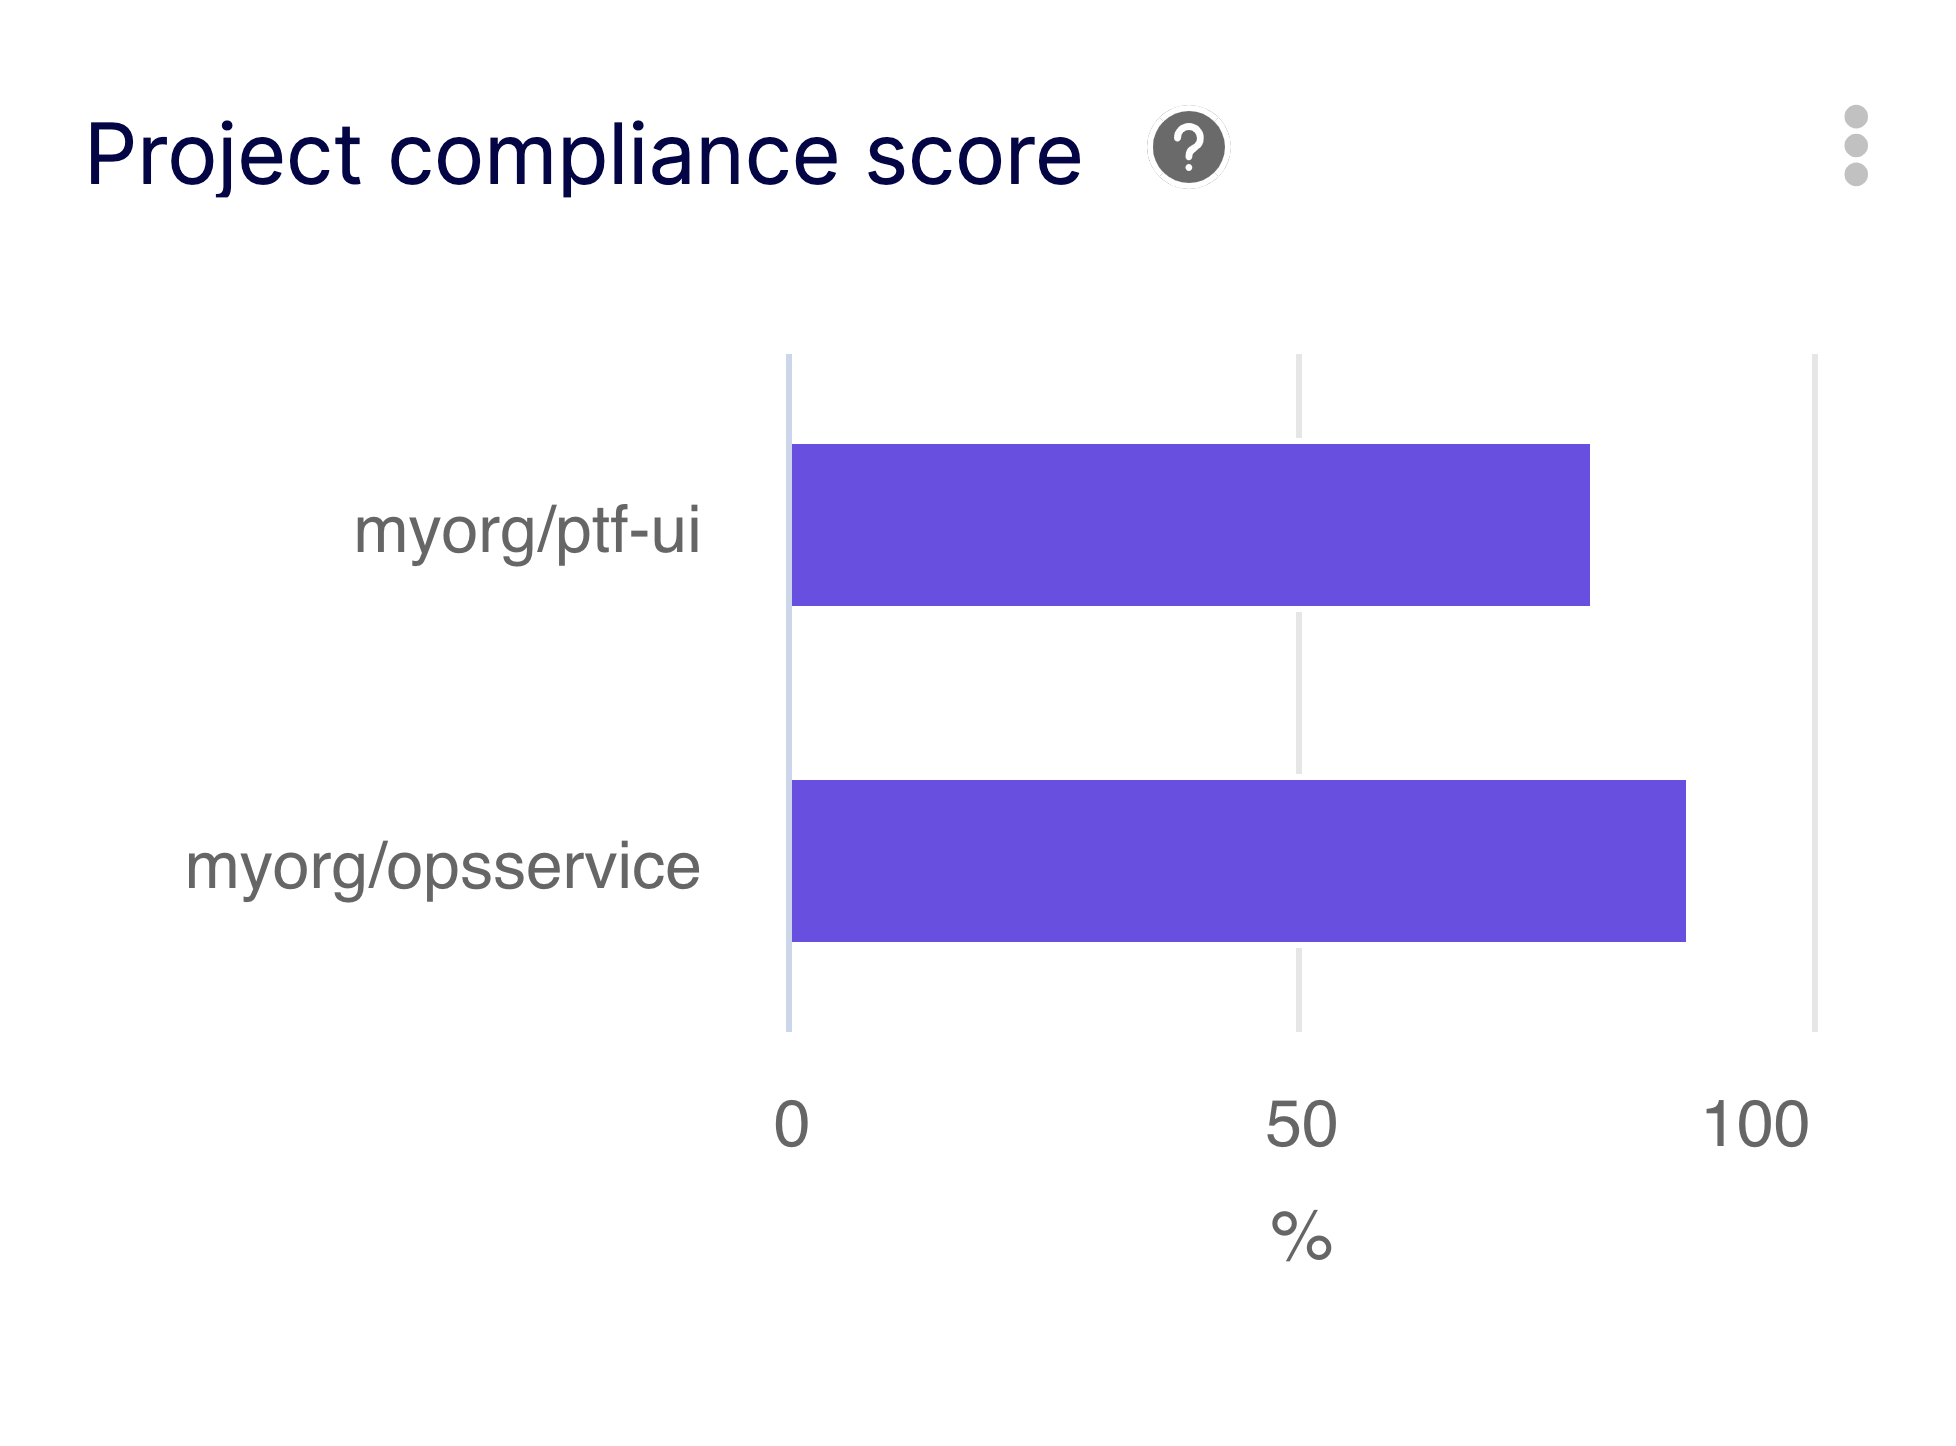Click the vertical zero baseline of chart
Viewport: 1956px width, 1446px height.
pyautogui.click(x=789, y=692)
